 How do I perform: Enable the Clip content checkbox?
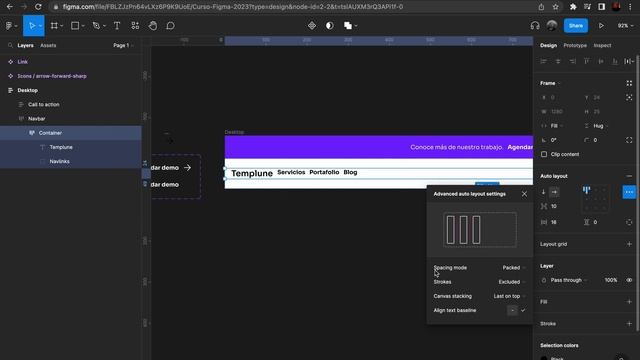coord(544,154)
